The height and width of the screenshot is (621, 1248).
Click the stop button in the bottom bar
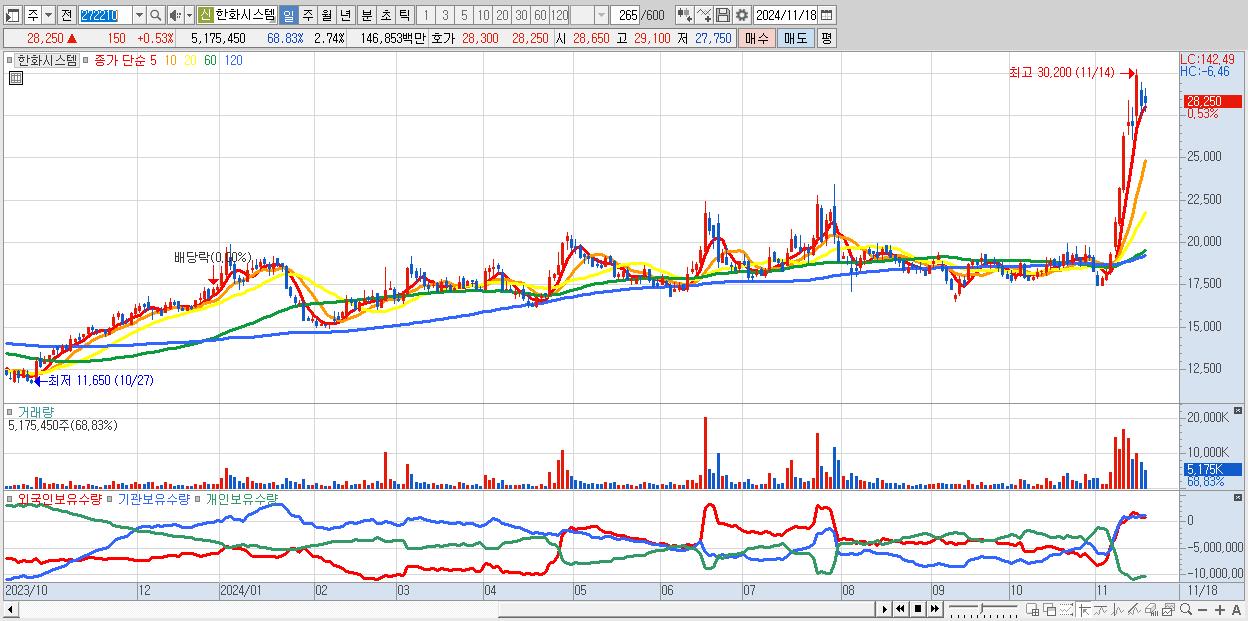tap(917, 609)
